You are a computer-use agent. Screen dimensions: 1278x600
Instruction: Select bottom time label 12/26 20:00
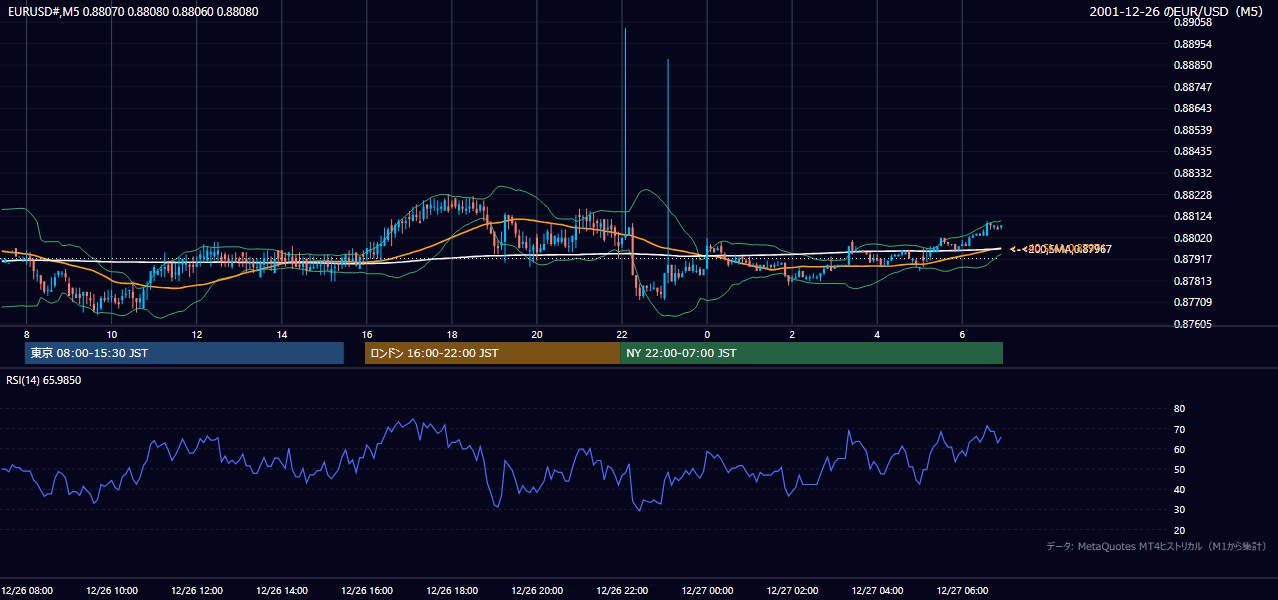tap(537, 591)
